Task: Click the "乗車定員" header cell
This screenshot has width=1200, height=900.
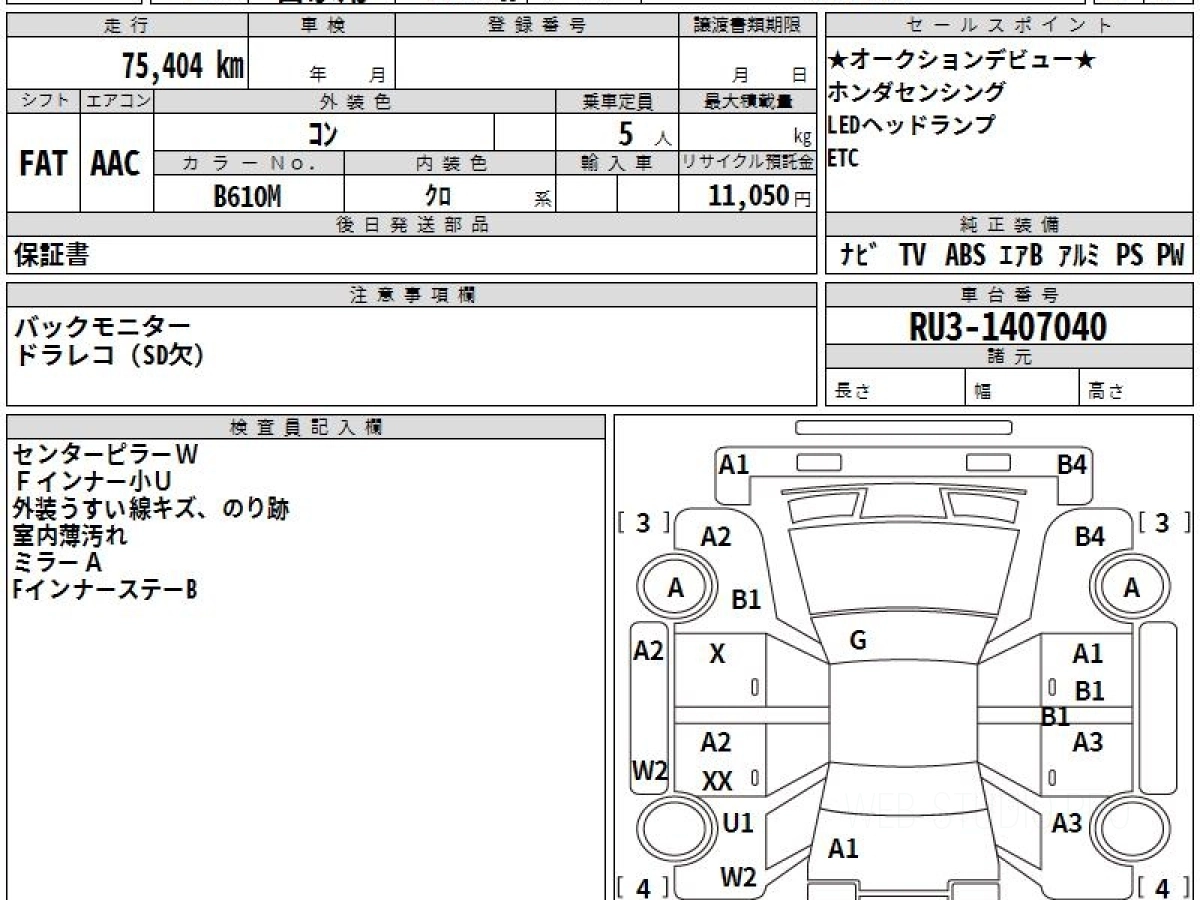Action: (x=617, y=101)
